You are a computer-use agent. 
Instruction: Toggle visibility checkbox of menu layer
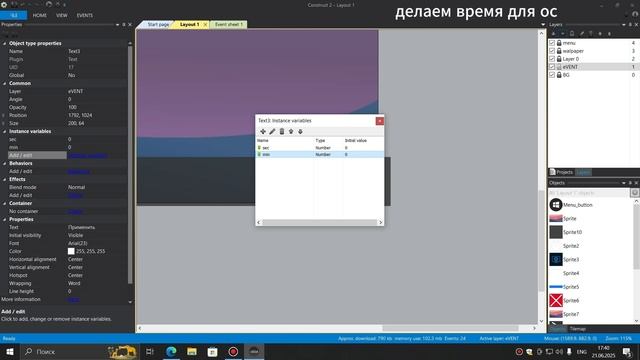[552, 43]
